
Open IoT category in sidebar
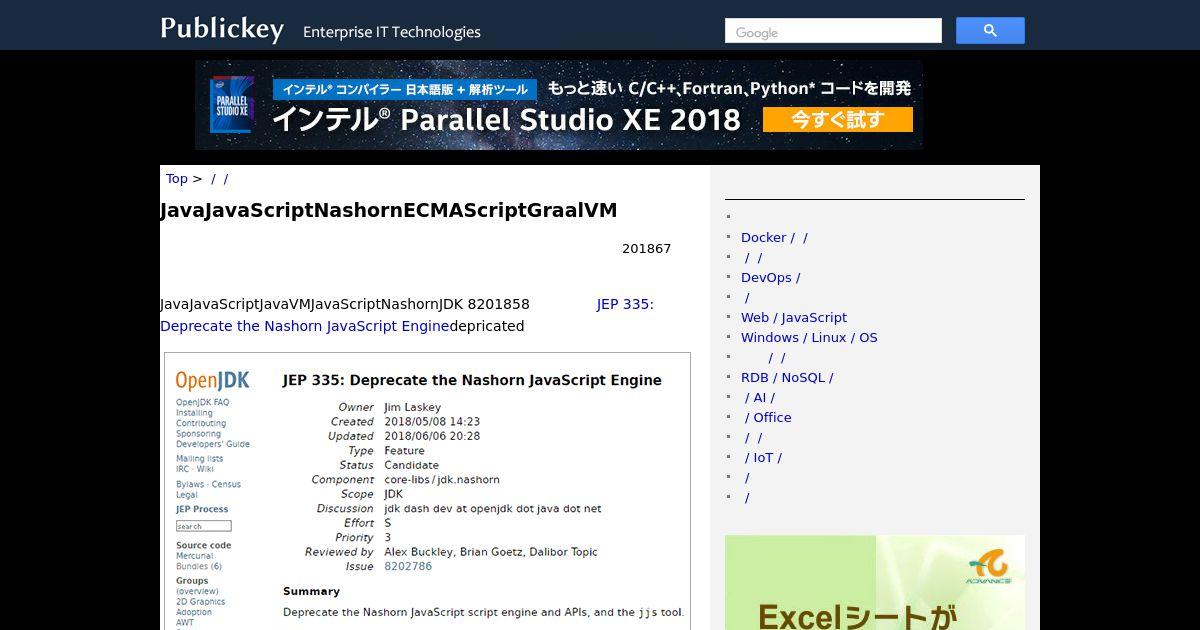point(763,458)
